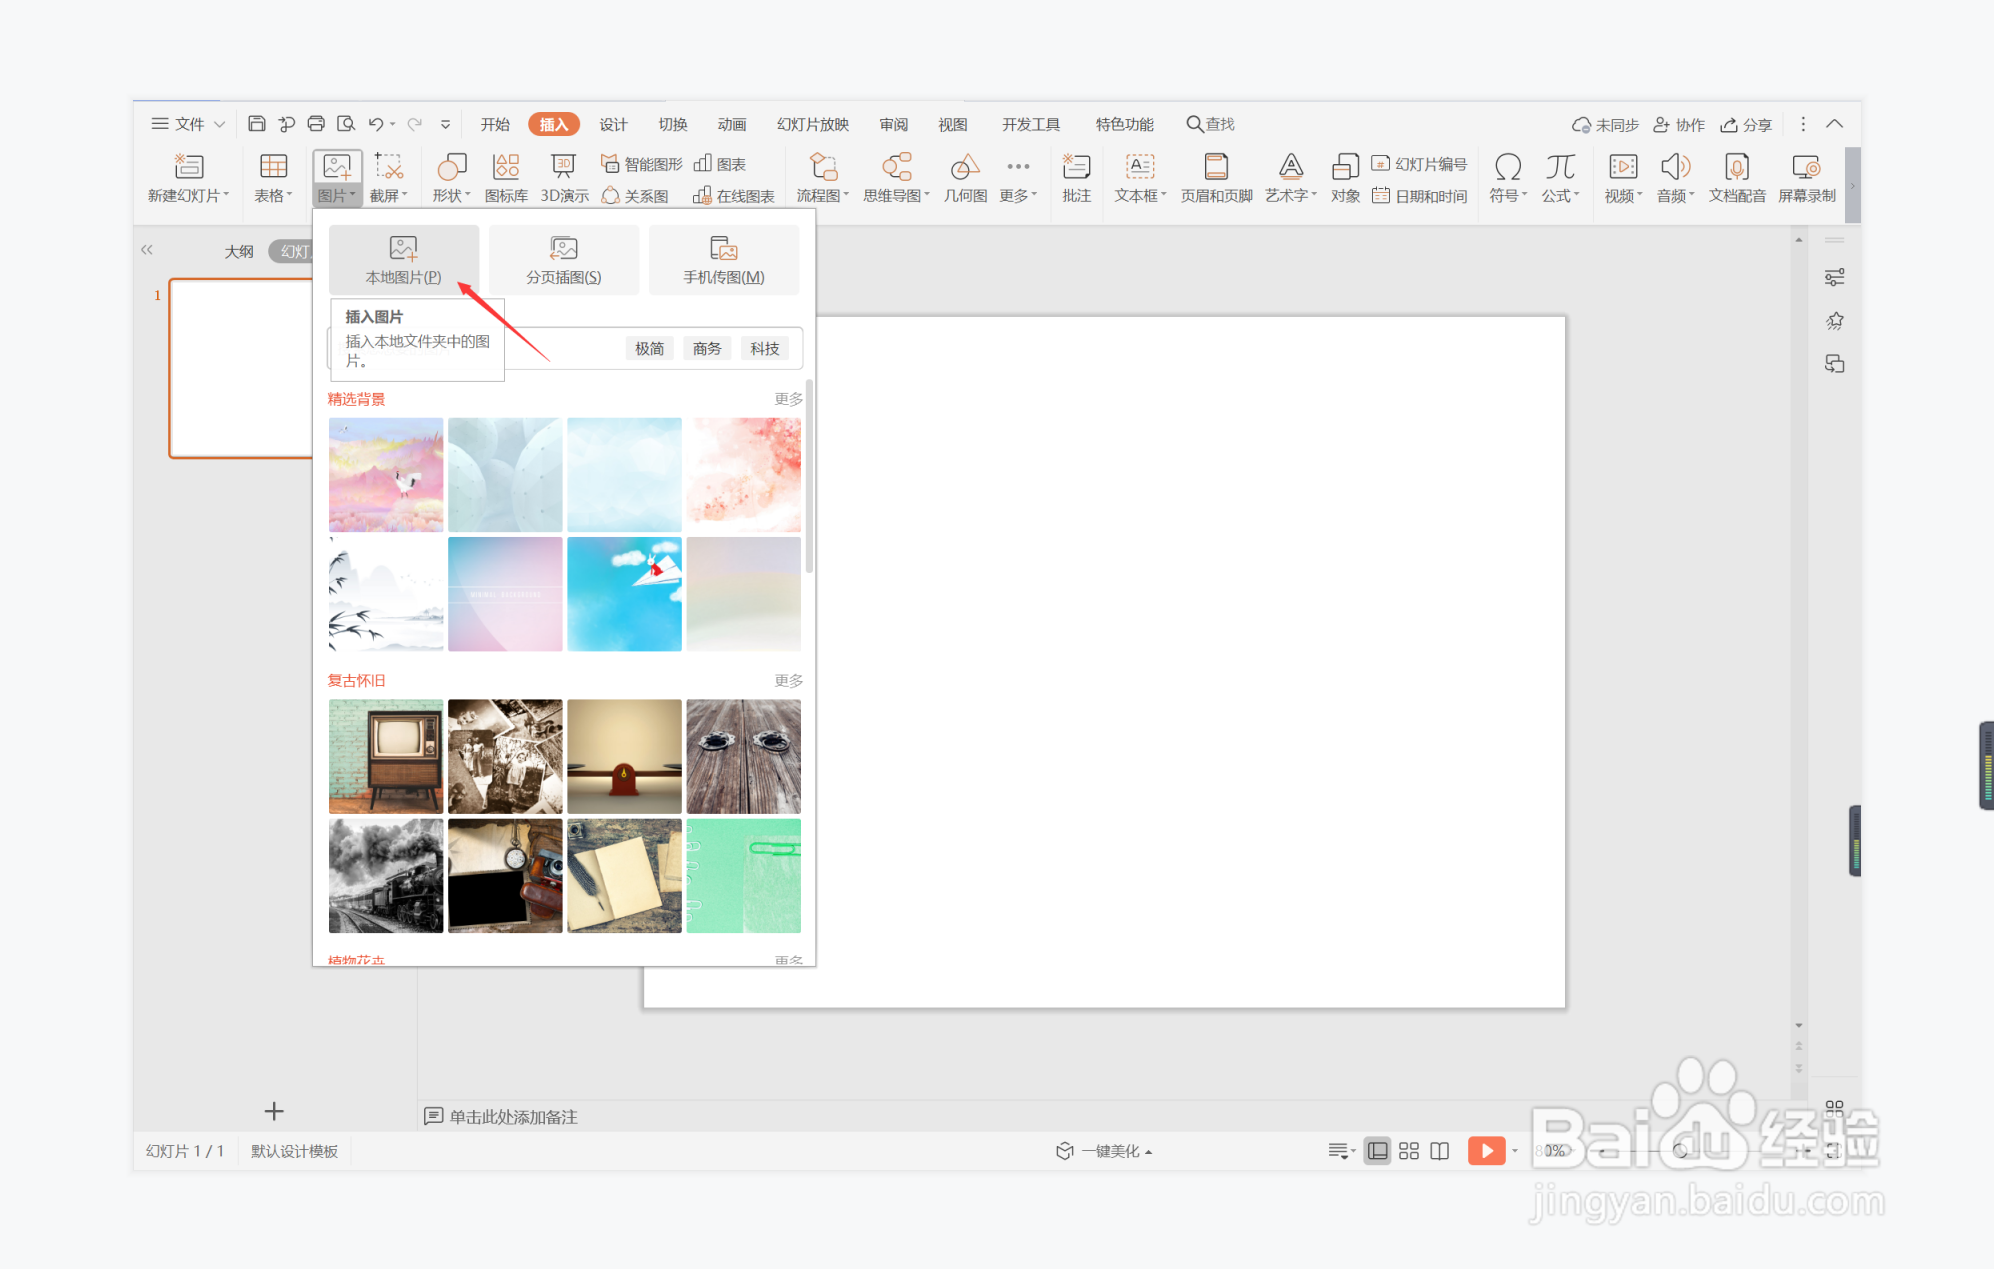Open the Animation (动画) ribbon tab
The height and width of the screenshot is (1269, 1994).
[x=732, y=124]
